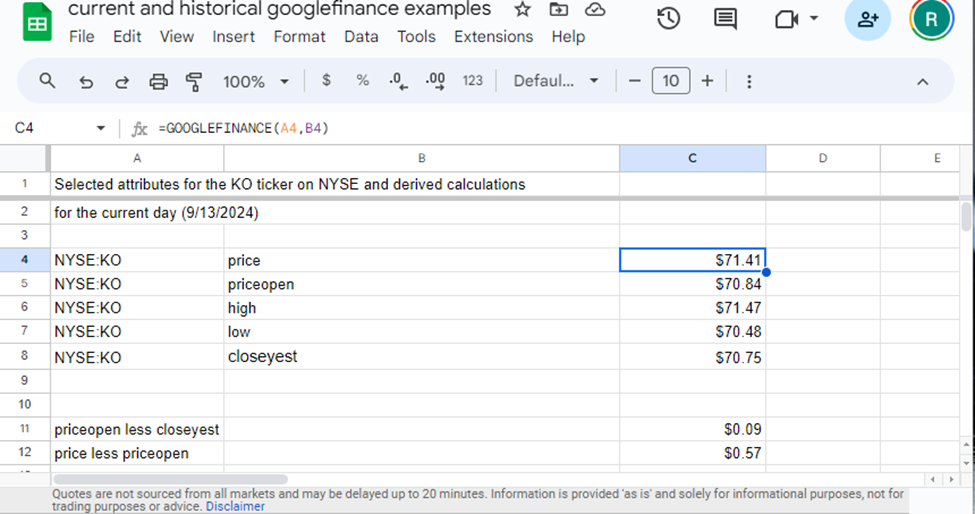This screenshot has width=975, height=514.
Task: Select column A header
Action: coord(137,158)
